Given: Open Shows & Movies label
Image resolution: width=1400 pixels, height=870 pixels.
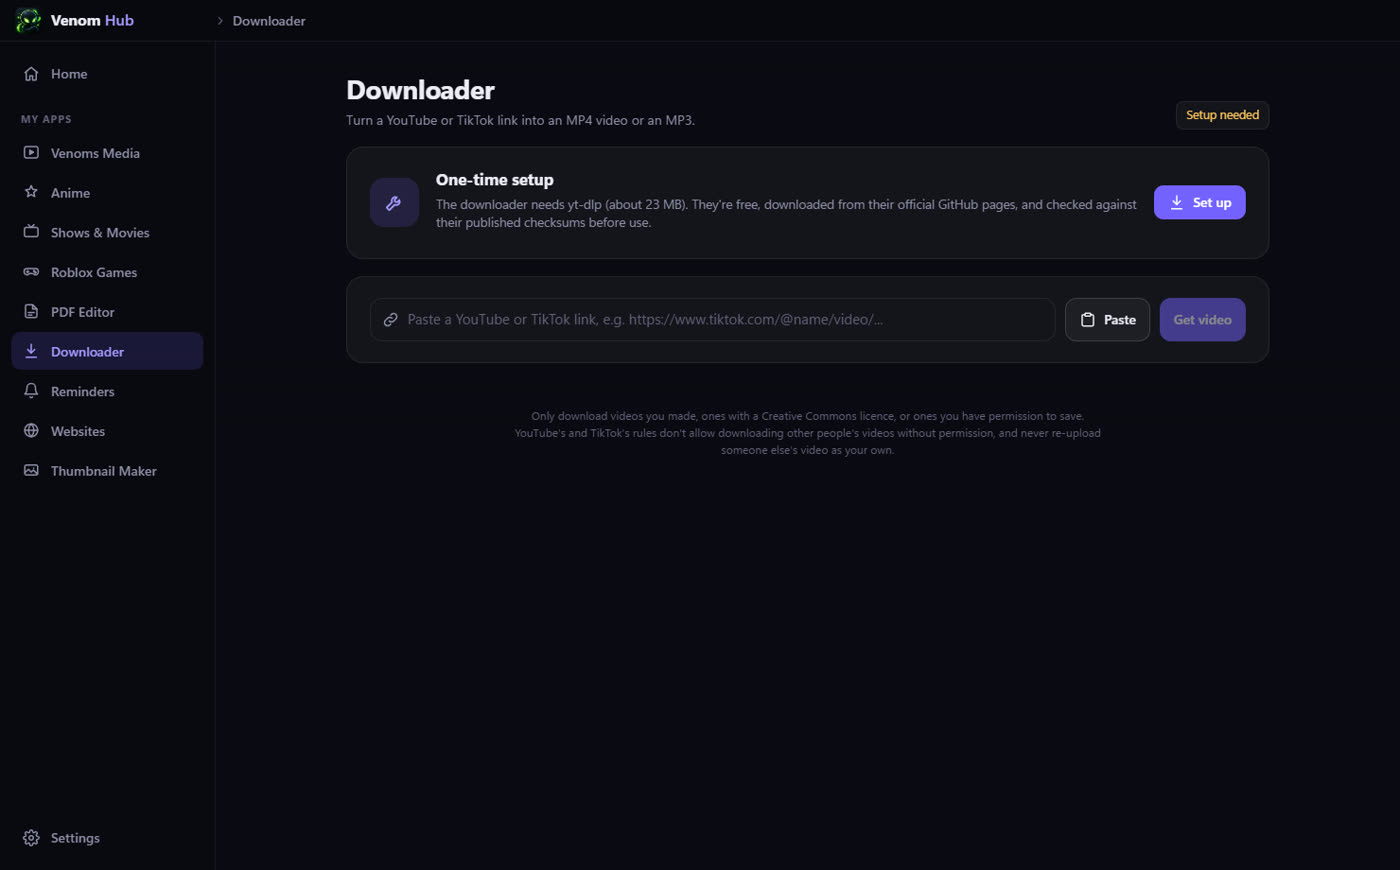Looking at the screenshot, I should (x=100, y=233).
